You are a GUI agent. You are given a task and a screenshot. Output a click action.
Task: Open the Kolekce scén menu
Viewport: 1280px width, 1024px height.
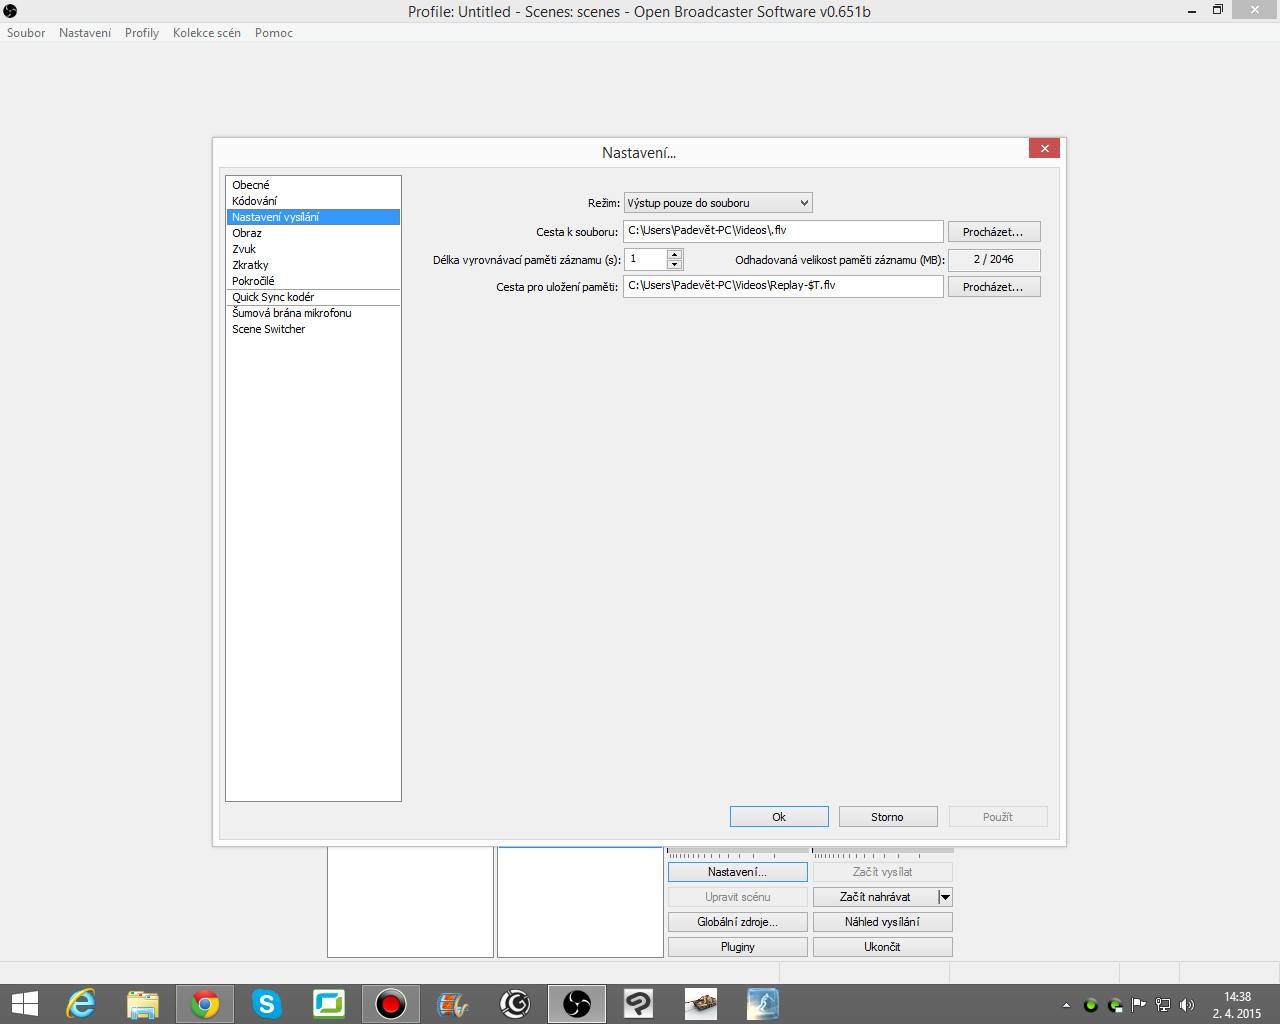tap(207, 33)
